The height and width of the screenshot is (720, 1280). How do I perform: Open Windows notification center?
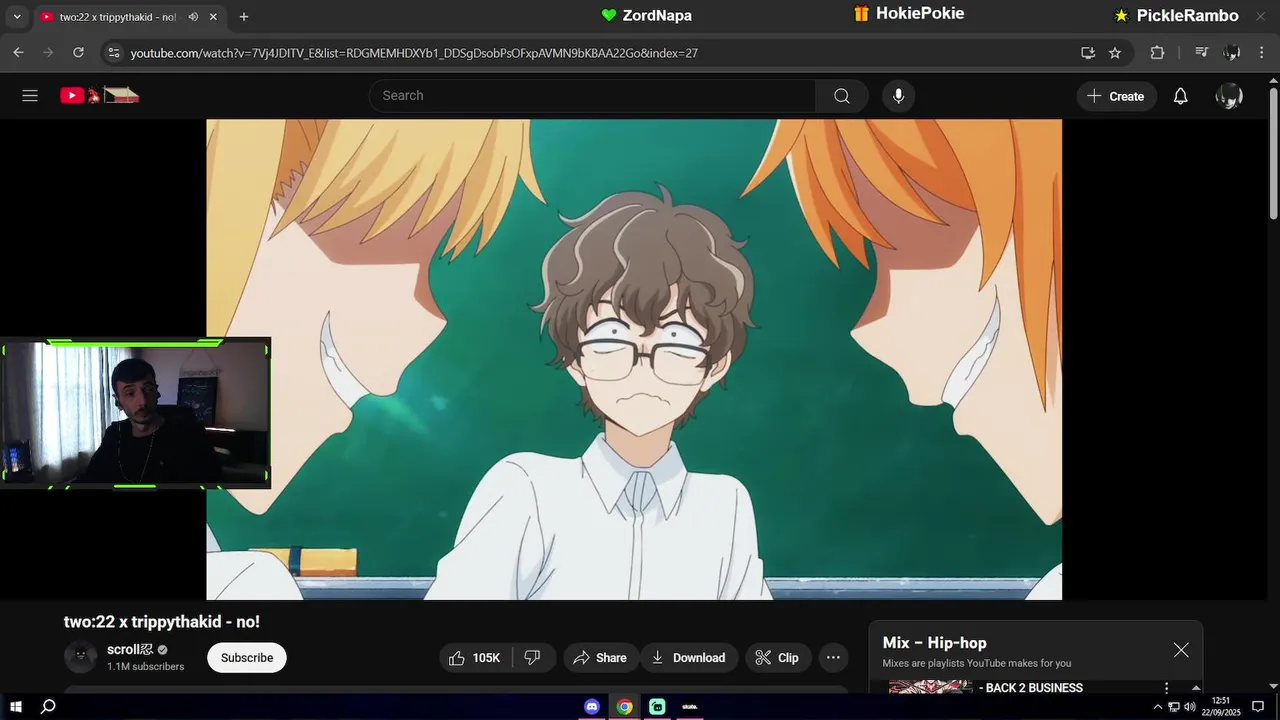pos(1258,707)
